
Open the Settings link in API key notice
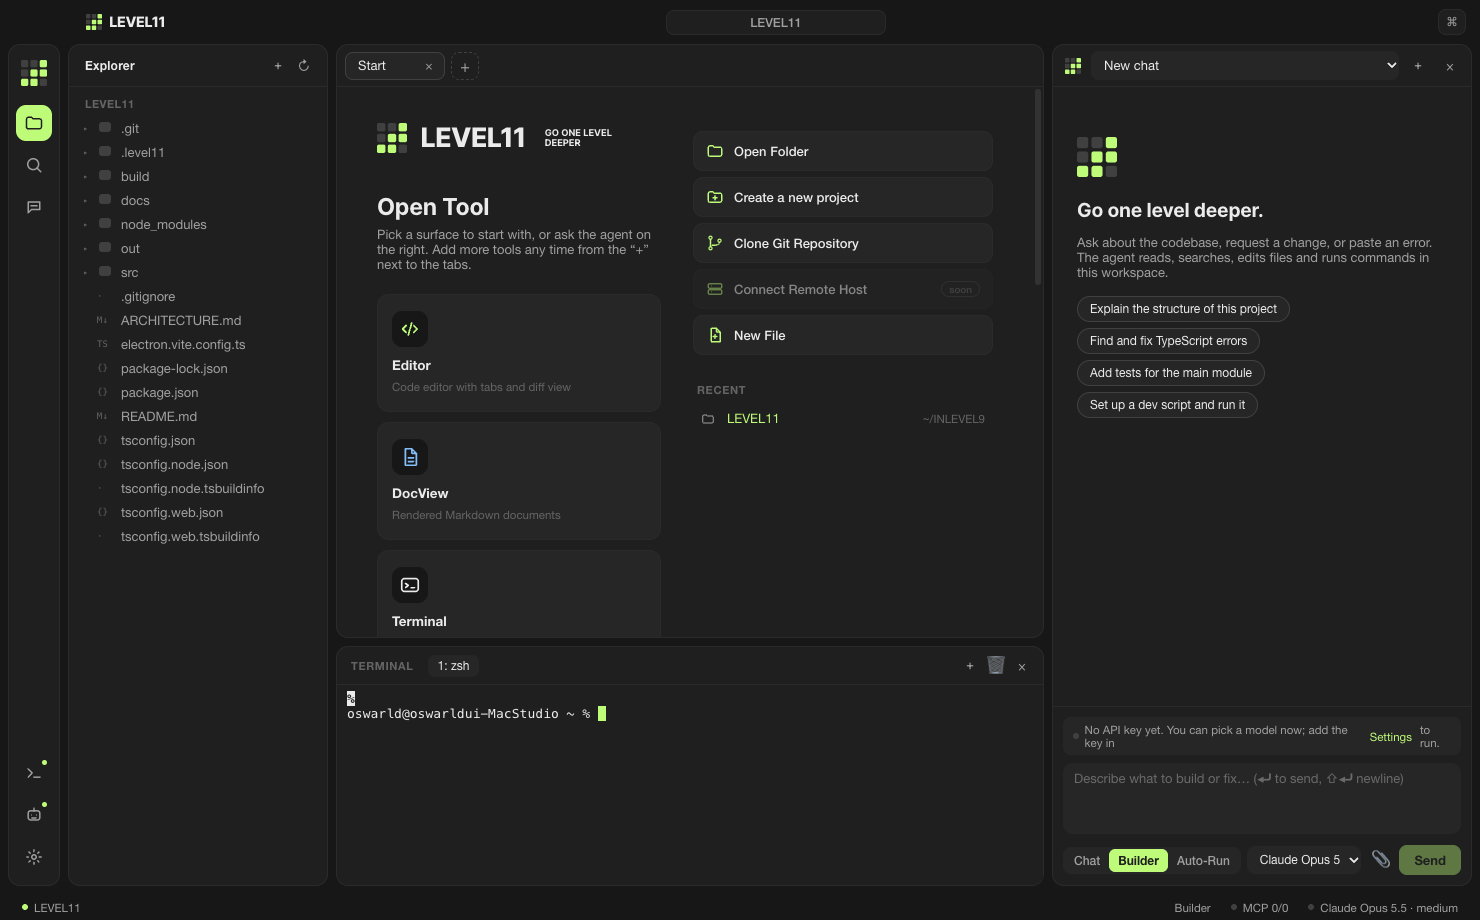1390,737
